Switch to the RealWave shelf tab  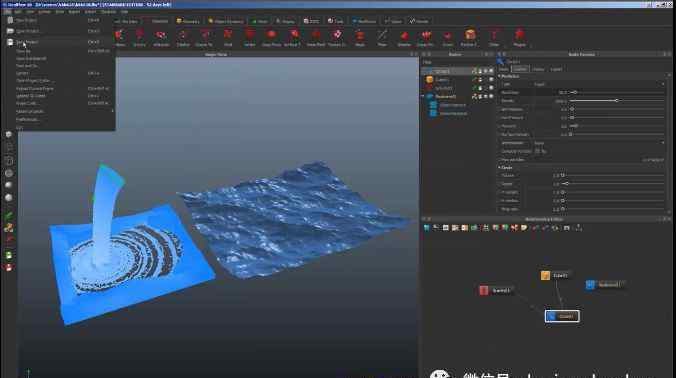(x=364, y=21)
